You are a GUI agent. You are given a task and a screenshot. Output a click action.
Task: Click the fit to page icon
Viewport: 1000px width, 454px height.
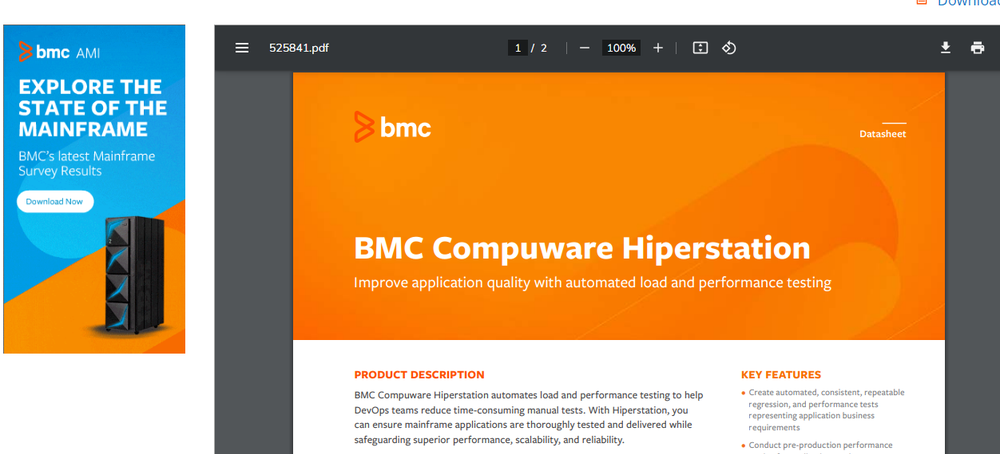coord(700,48)
